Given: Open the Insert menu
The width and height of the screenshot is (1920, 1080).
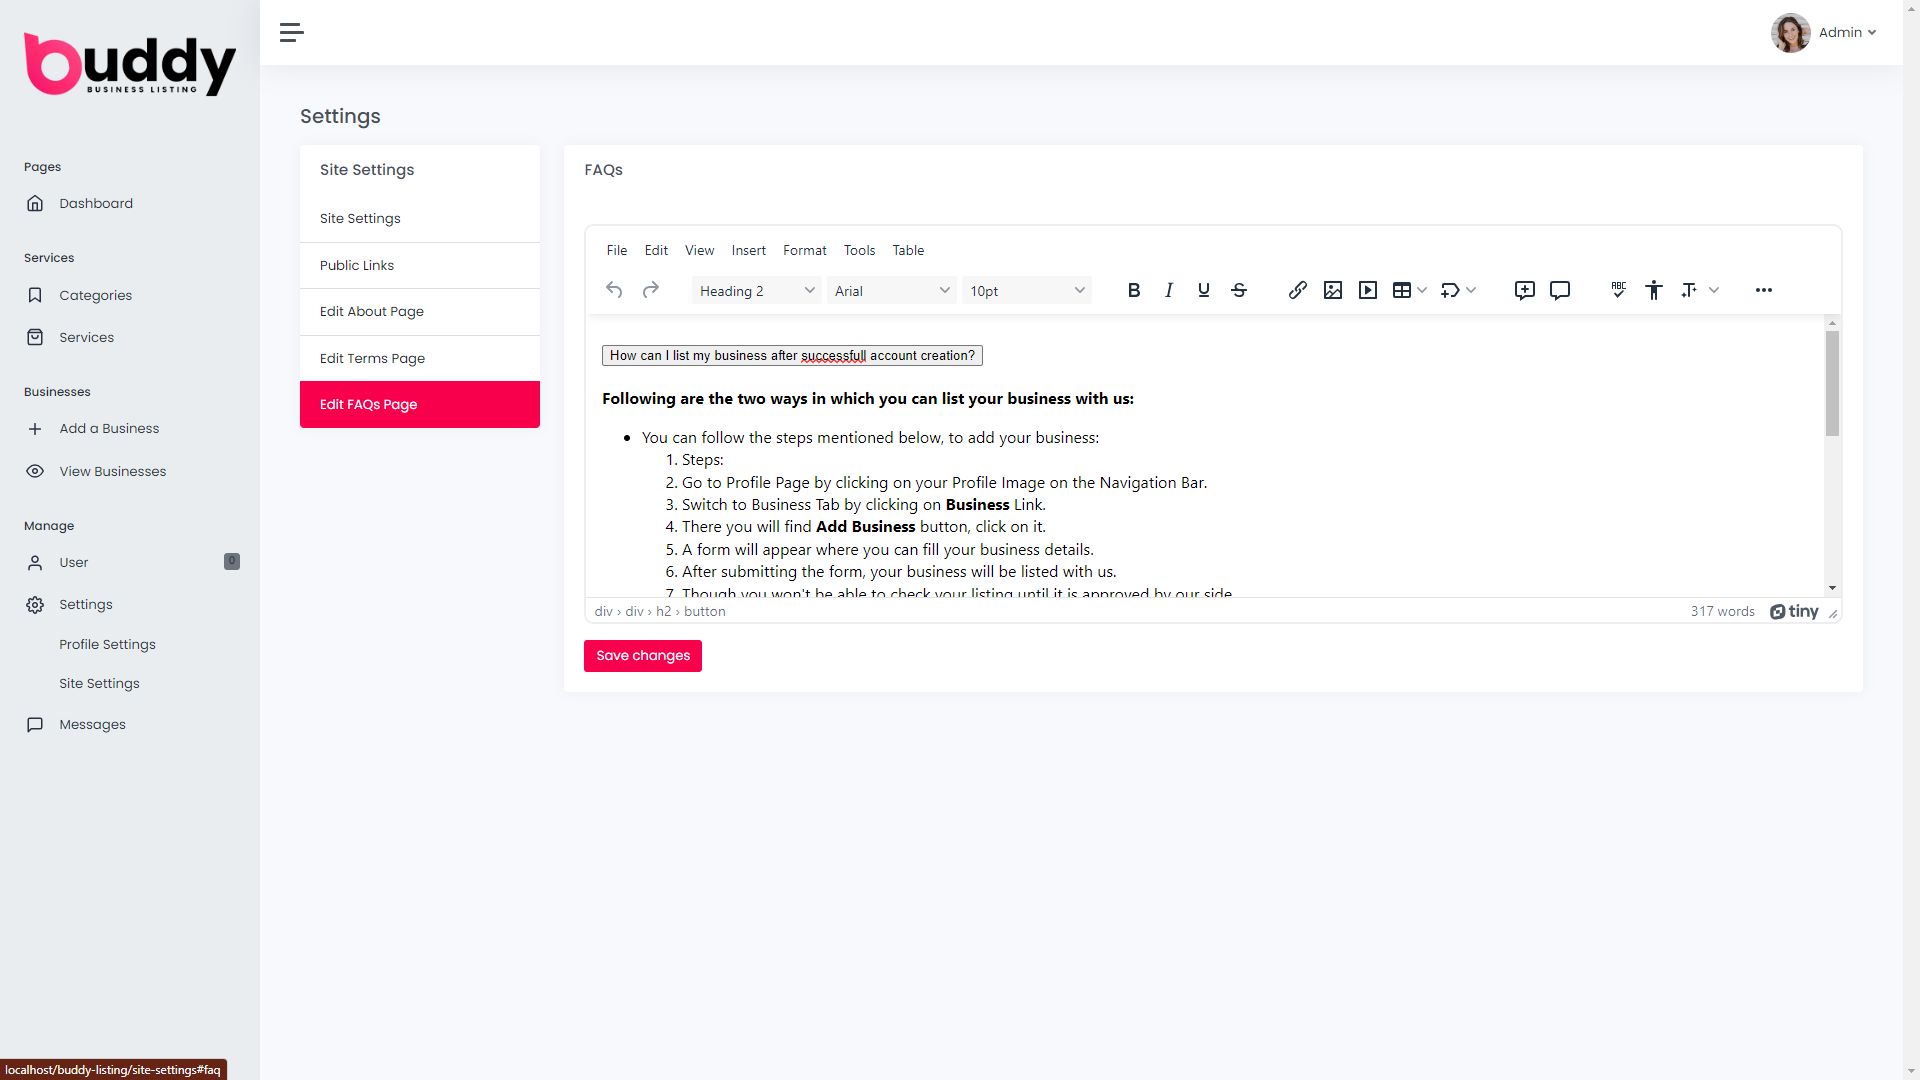Looking at the screenshot, I should tap(748, 250).
